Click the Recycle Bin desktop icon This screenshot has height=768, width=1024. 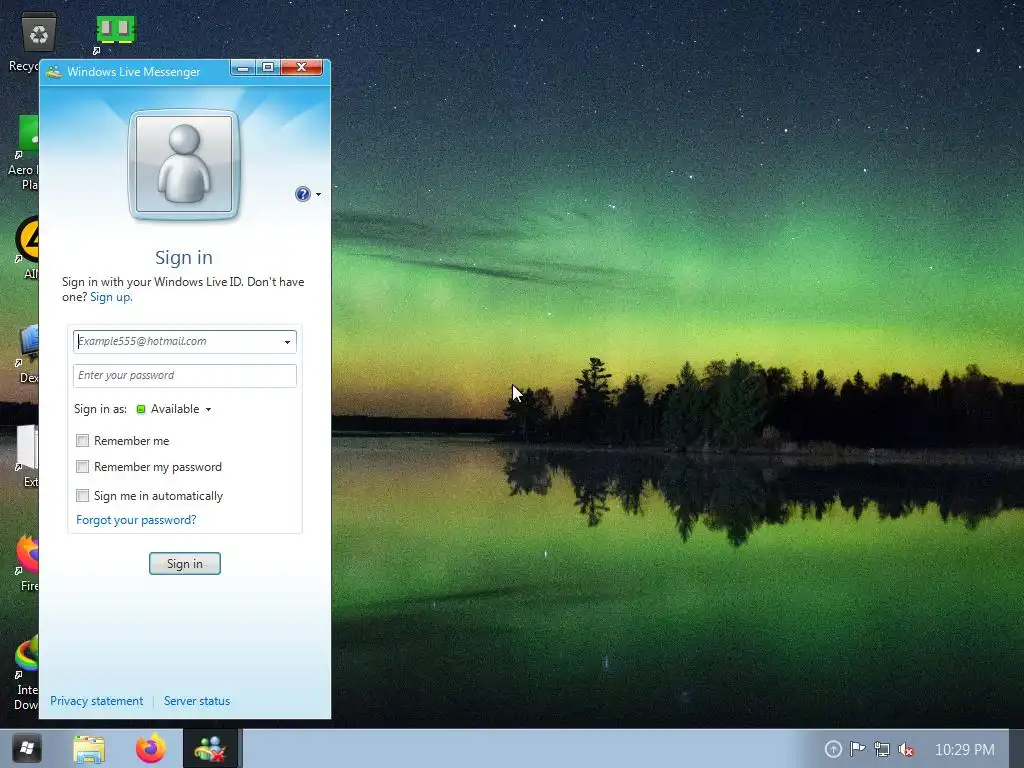(x=39, y=33)
